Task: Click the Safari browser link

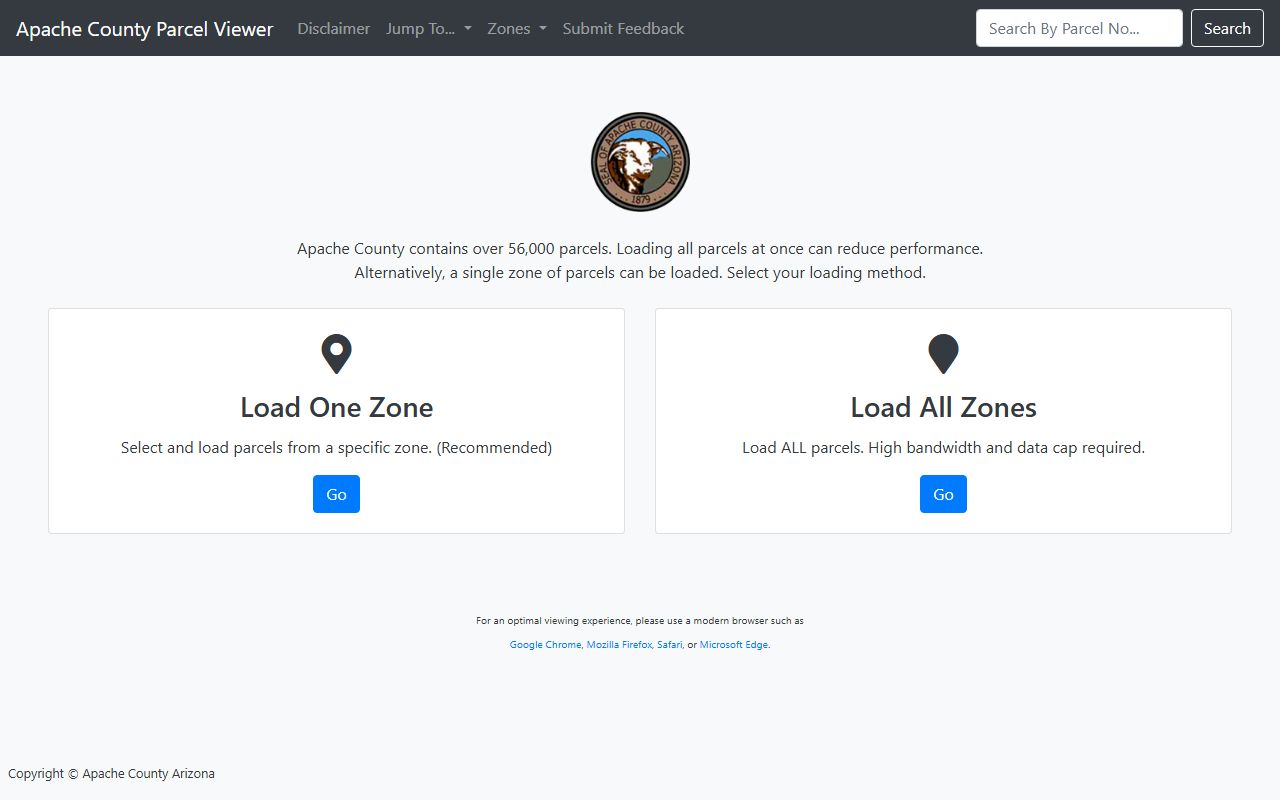Action: pos(669,645)
